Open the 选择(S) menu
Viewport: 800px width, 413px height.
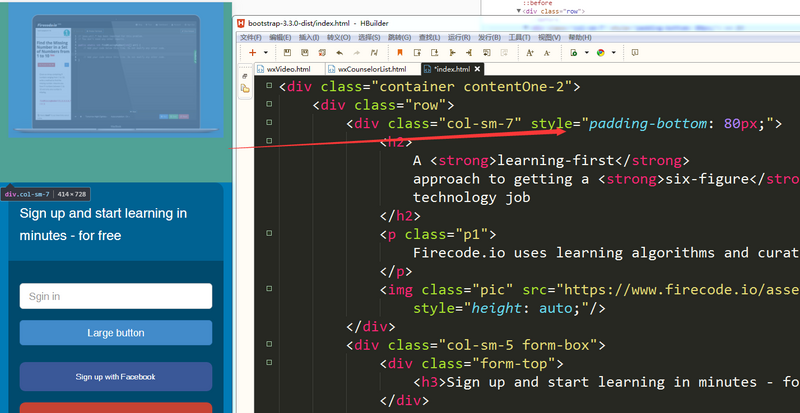(x=369, y=38)
